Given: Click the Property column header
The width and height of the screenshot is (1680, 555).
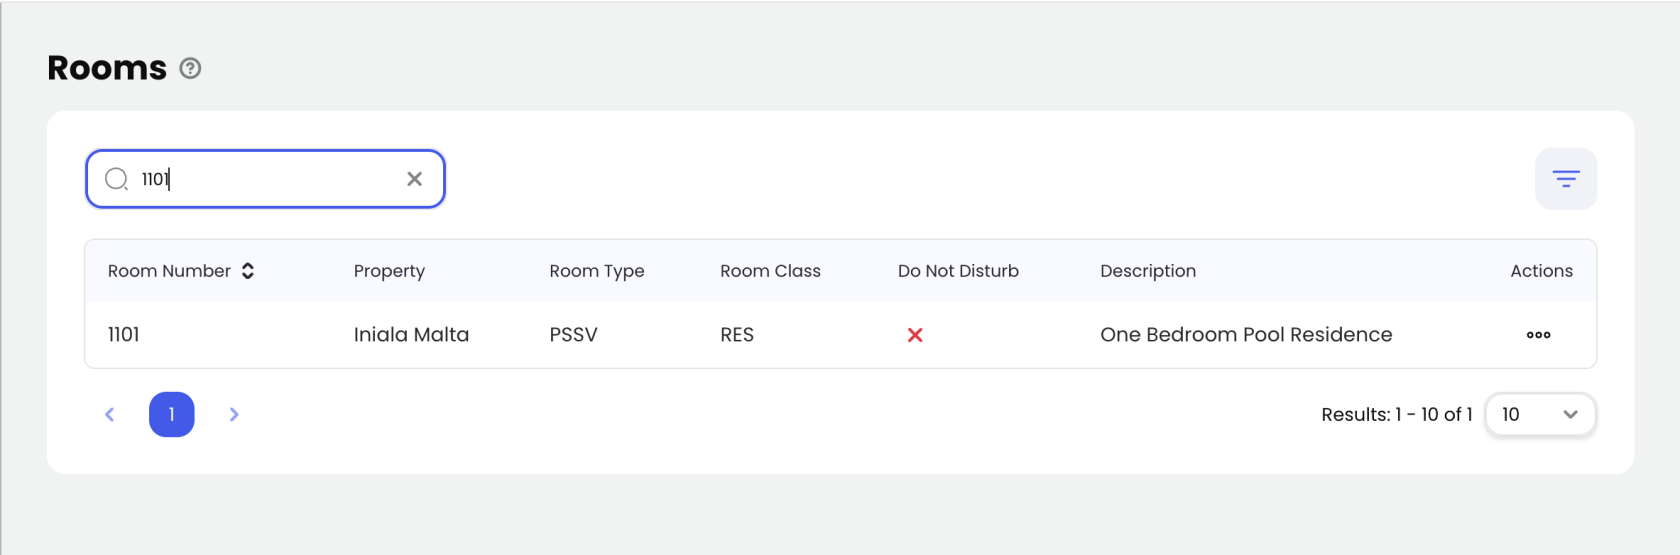Looking at the screenshot, I should (389, 271).
